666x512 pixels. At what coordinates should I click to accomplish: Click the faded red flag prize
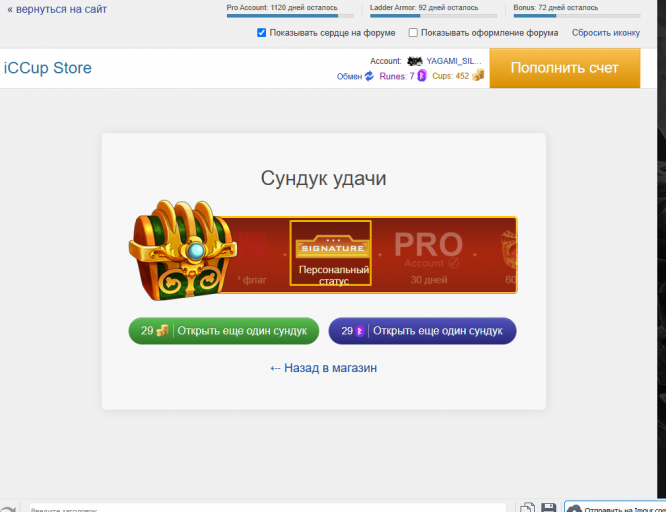pyautogui.click(x=254, y=257)
